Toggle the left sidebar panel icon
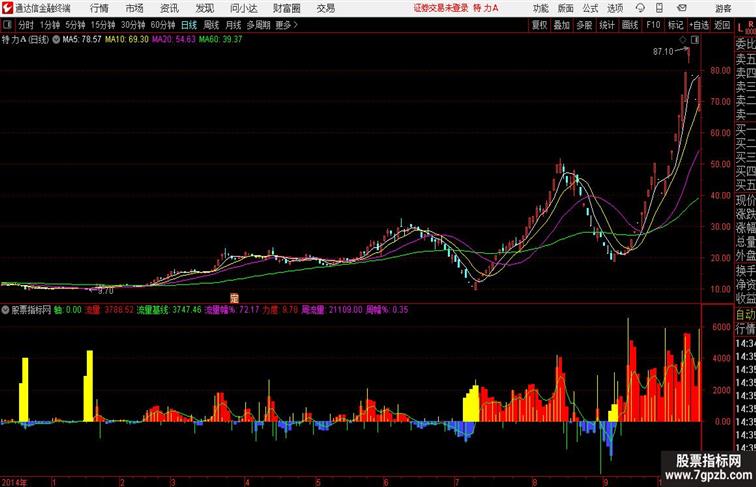756x487 pixels. click(x=7, y=25)
